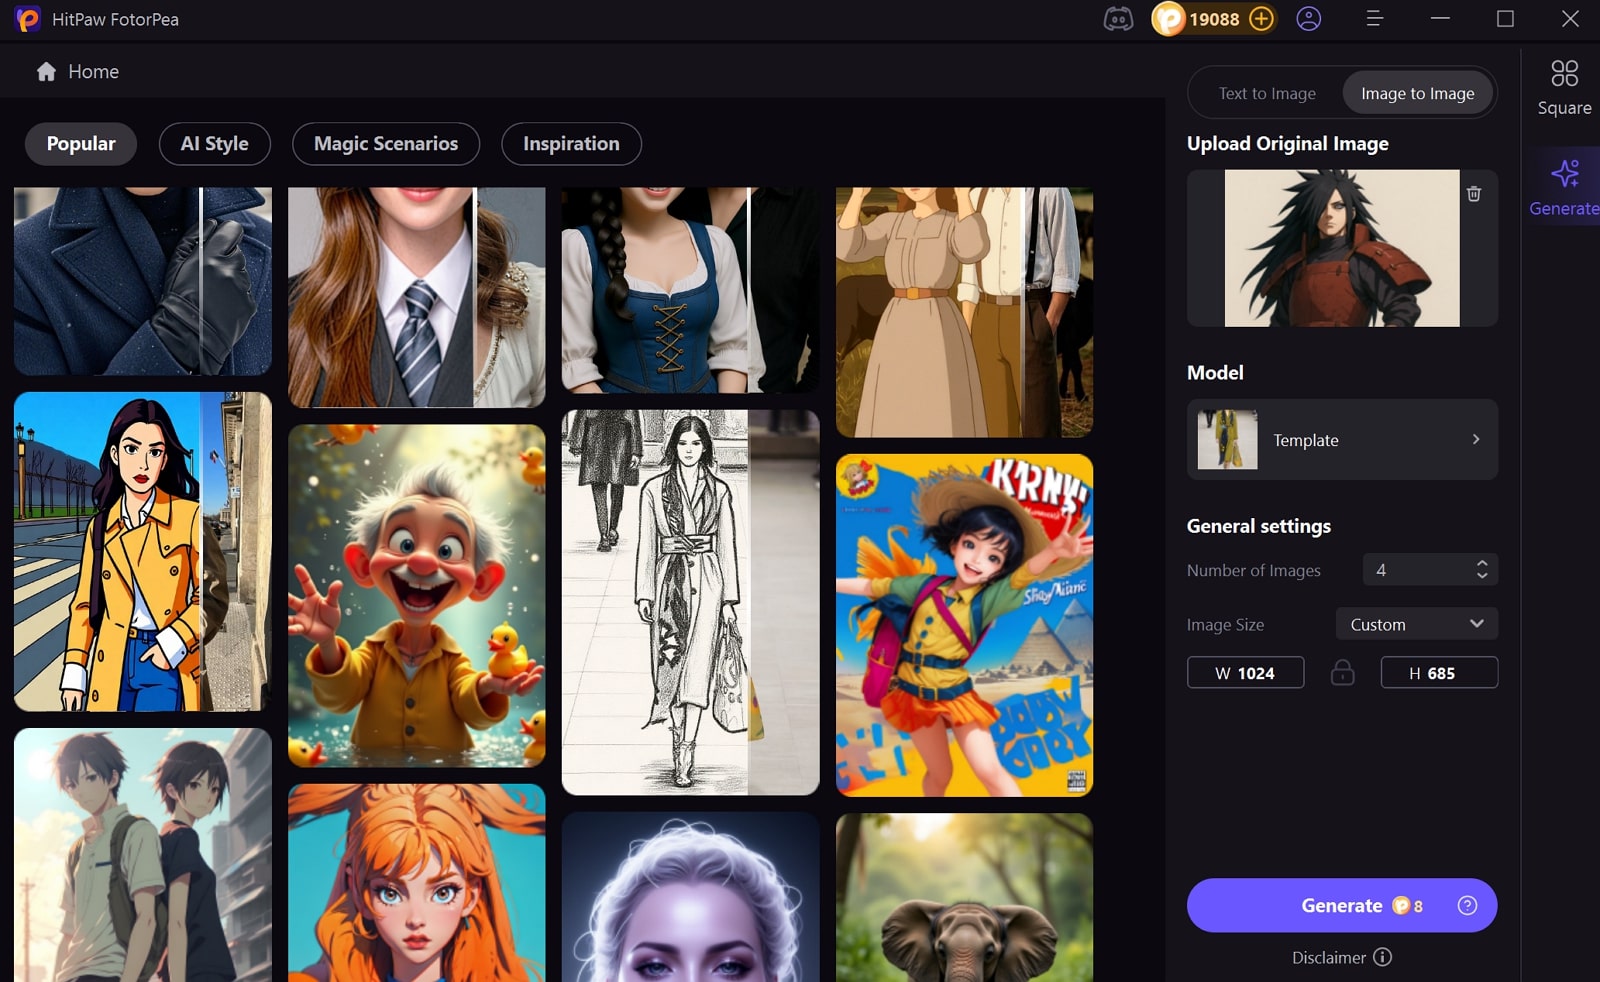Select the two anime boys sample
This screenshot has height=982, width=1600.
point(143,855)
